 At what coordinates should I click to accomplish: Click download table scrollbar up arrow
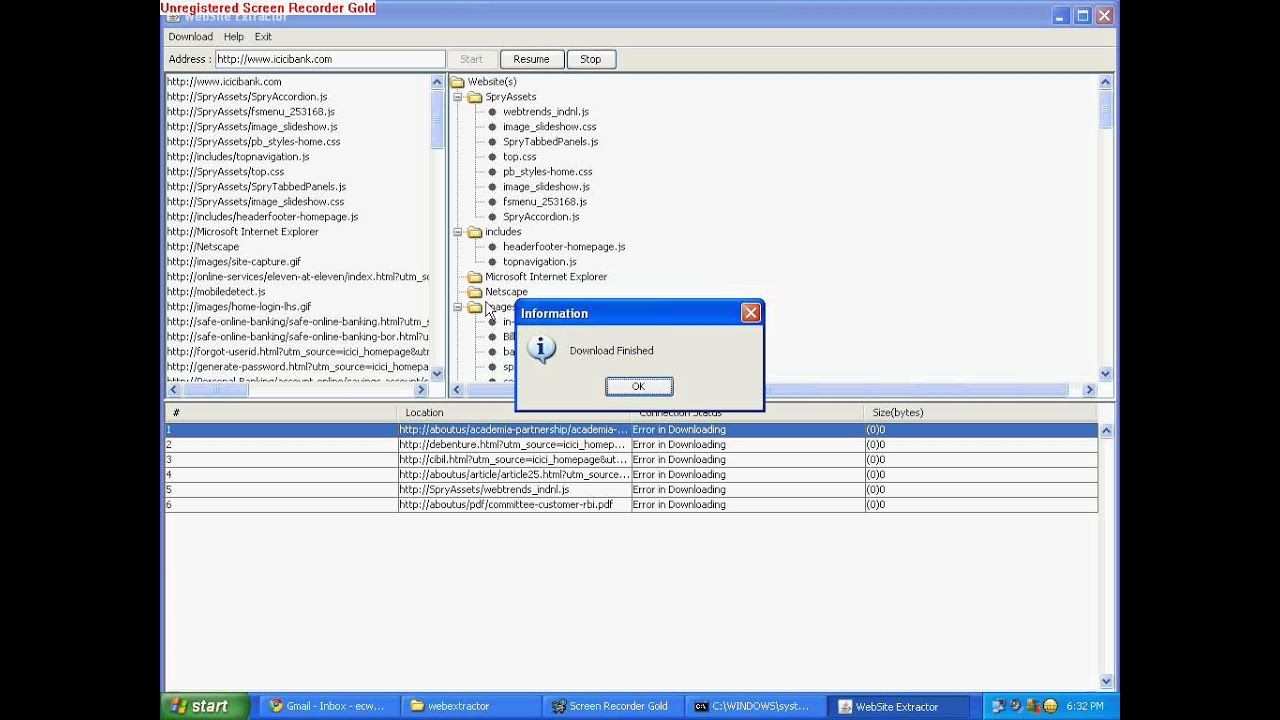[x=1106, y=430]
